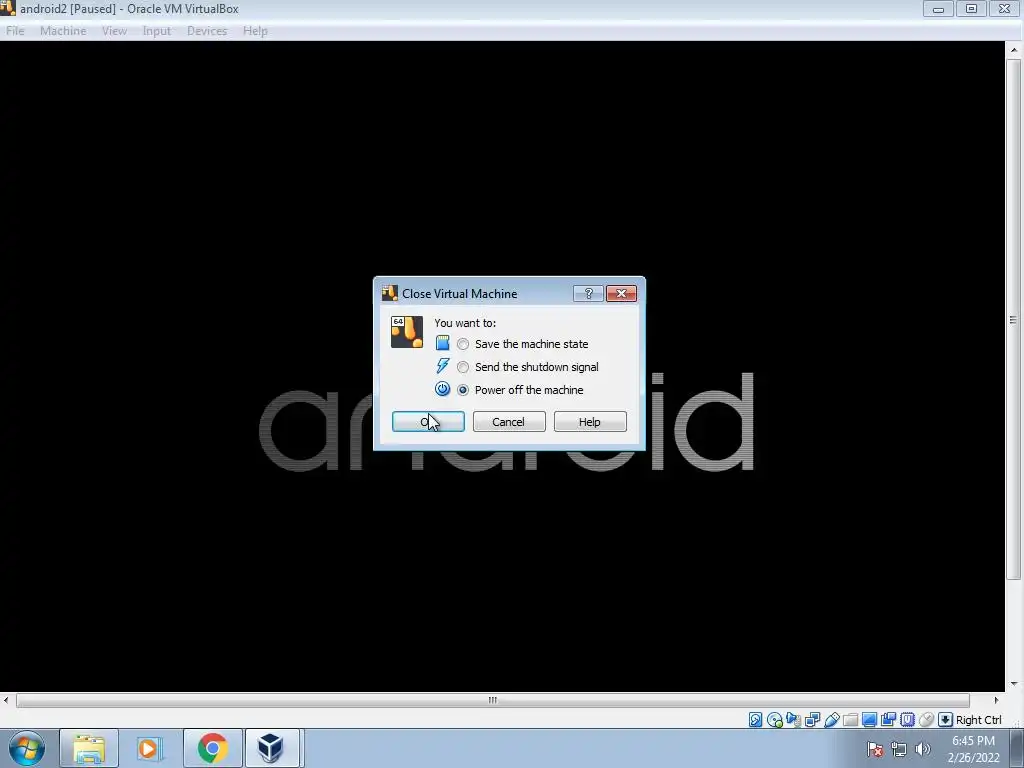The image size is (1024, 768).
Task: Click the horizontal scrollbar left arrow
Action: pos(7,700)
